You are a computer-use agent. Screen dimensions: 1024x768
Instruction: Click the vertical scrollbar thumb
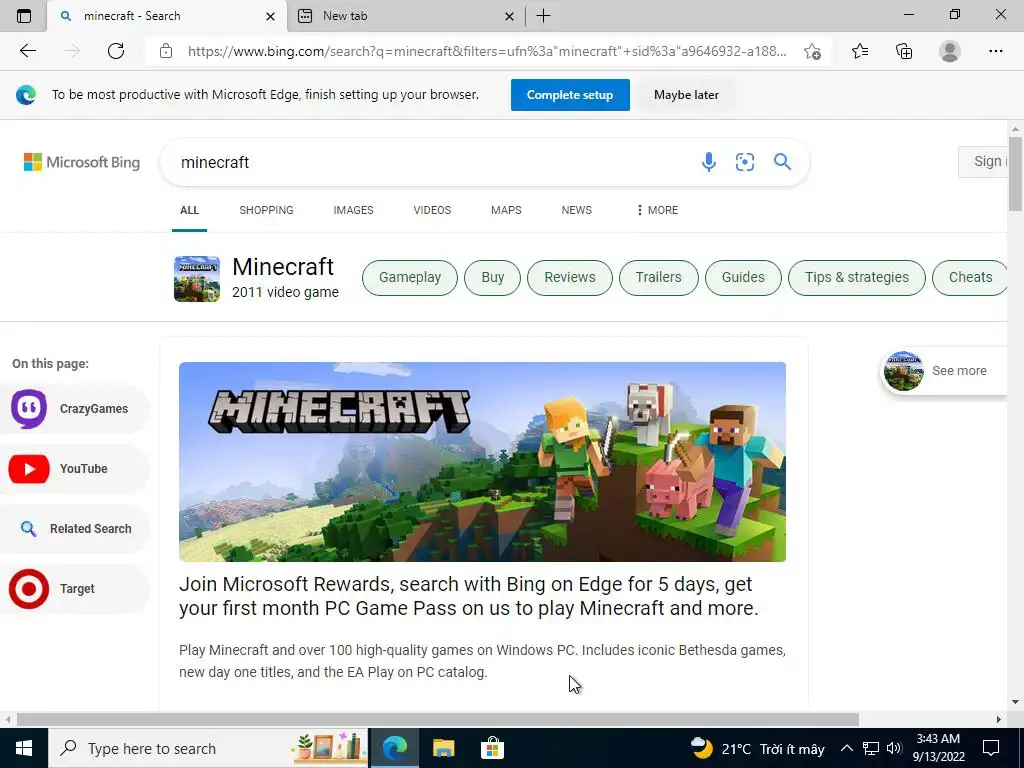pyautogui.click(x=1015, y=174)
